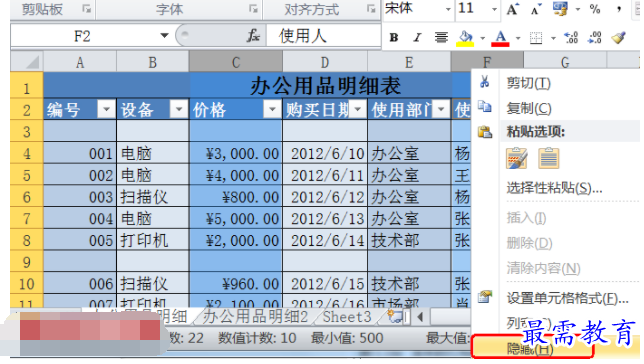
Task: Switch to the Sheet3 tab
Action: (347, 317)
